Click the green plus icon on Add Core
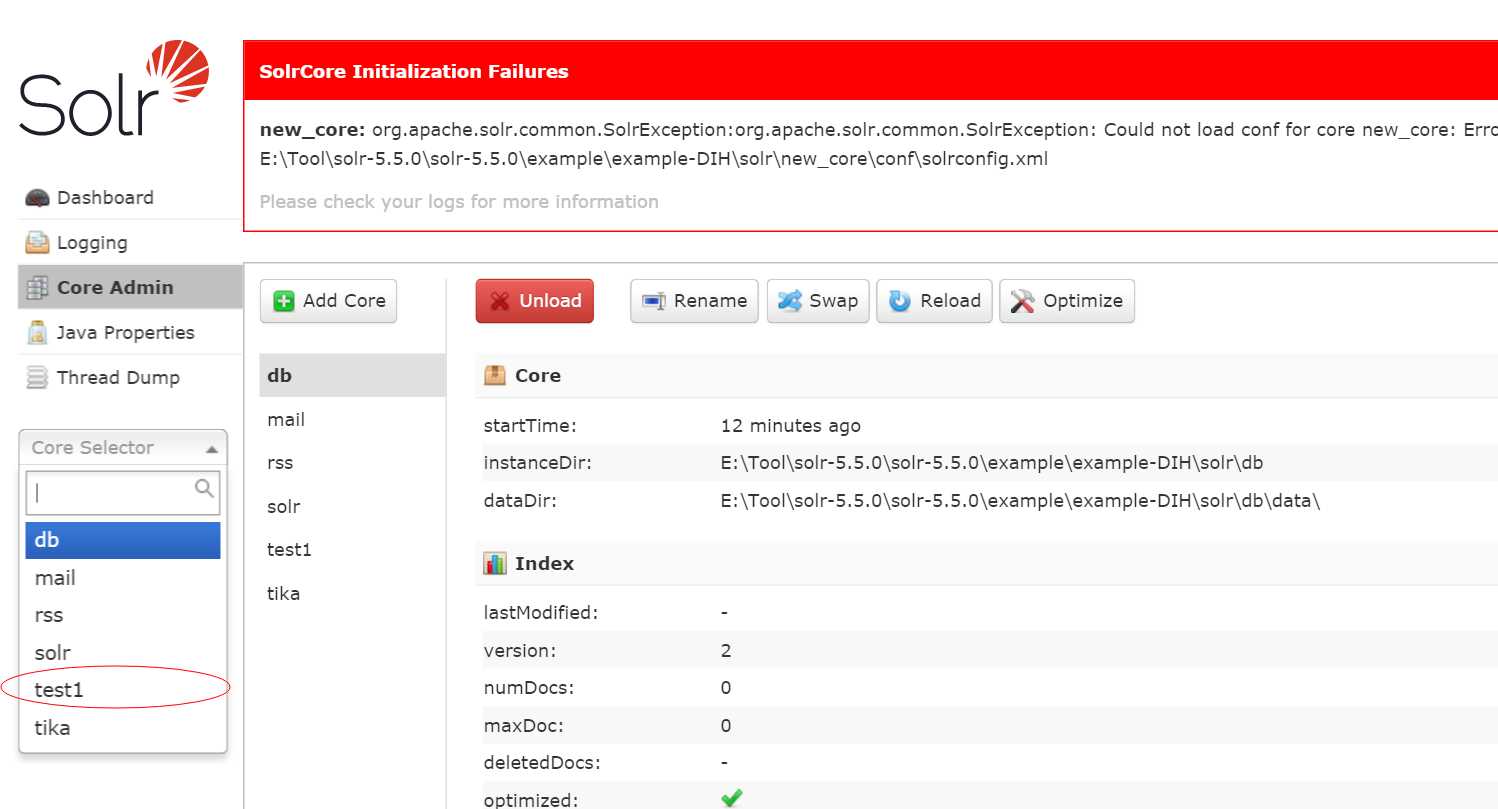 (x=284, y=301)
